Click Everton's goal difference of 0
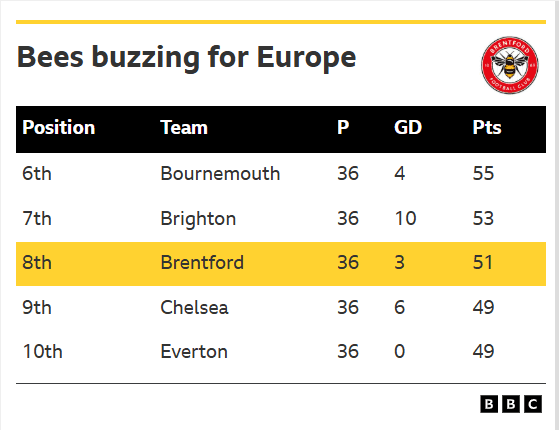Image resolution: width=559 pixels, height=430 pixels. pyautogui.click(x=400, y=352)
